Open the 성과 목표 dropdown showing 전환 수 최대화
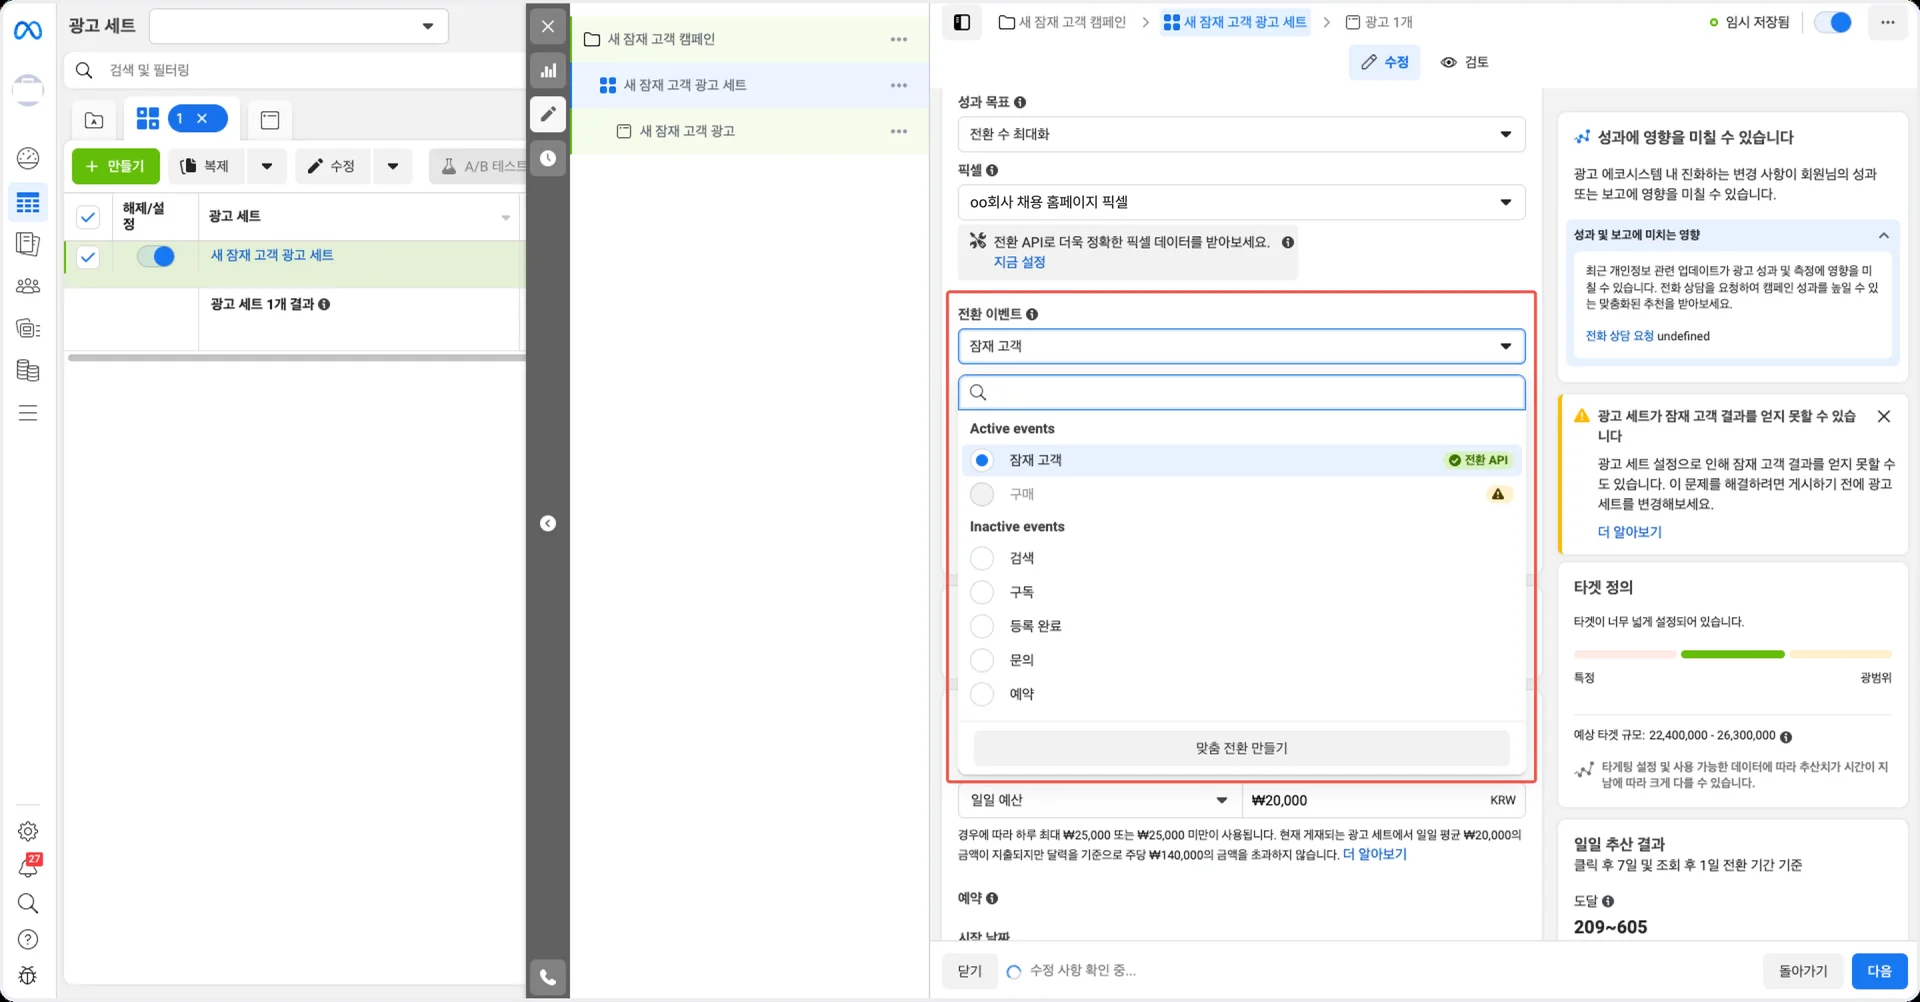This screenshot has width=1920, height=1002. click(x=1241, y=134)
